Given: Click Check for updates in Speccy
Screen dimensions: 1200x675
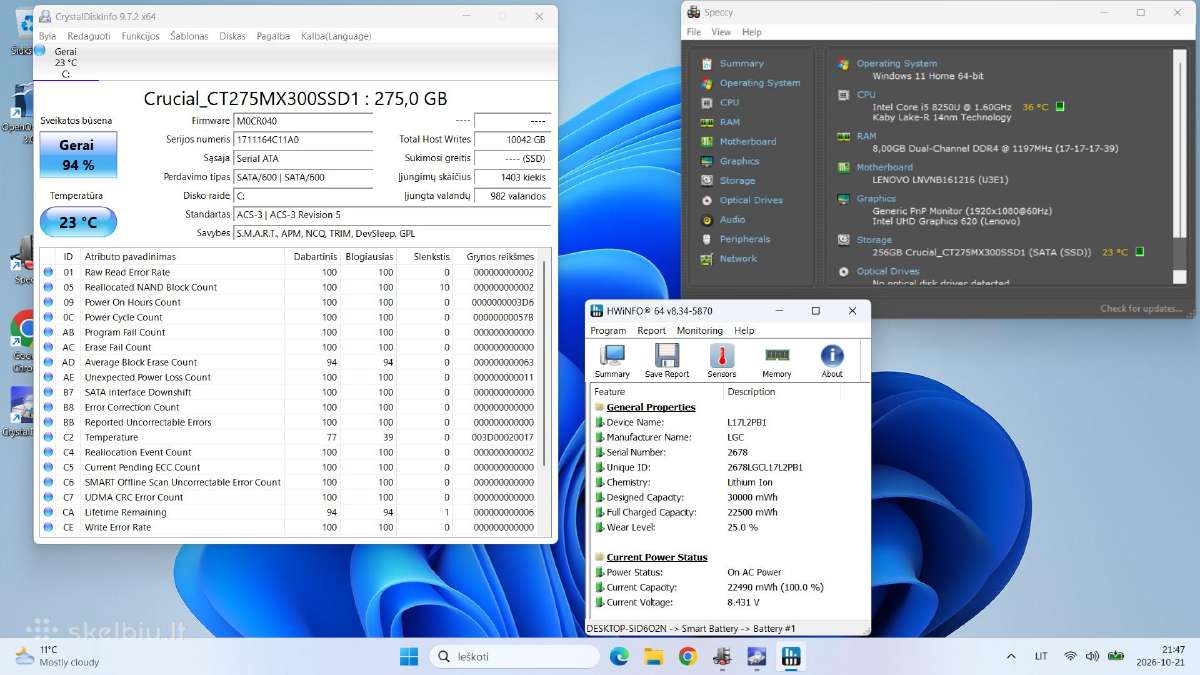Looking at the screenshot, I should tap(1142, 308).
